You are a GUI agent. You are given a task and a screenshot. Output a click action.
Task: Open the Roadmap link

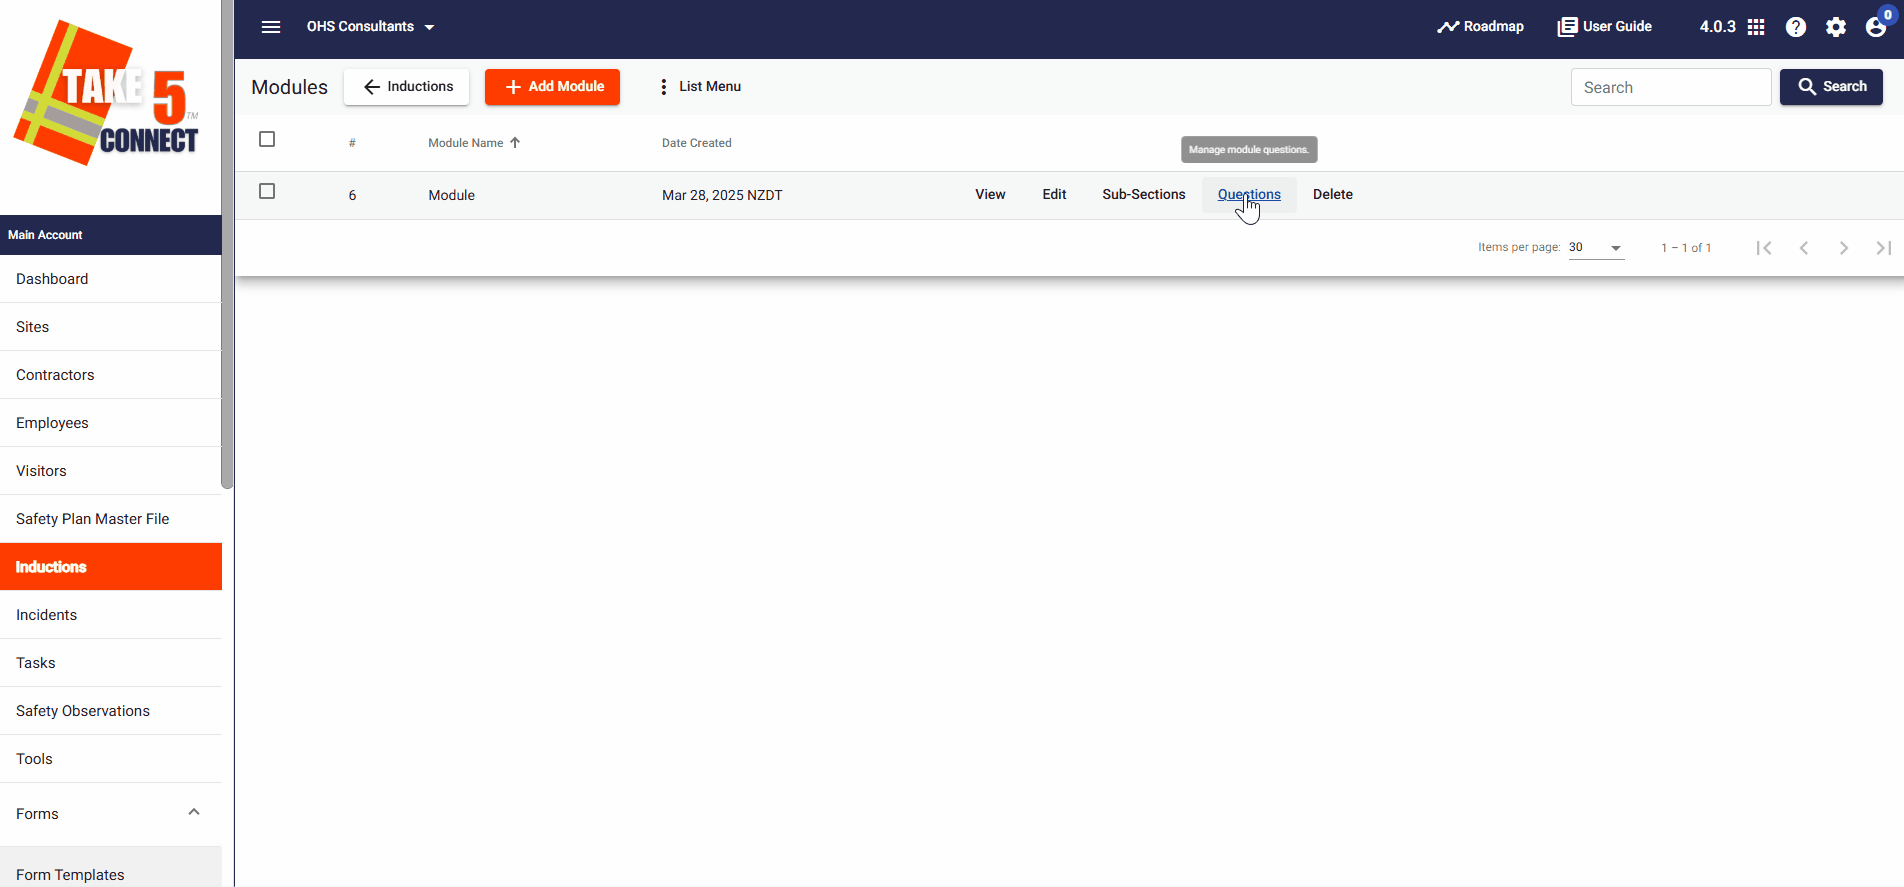tap(1481, 27)
